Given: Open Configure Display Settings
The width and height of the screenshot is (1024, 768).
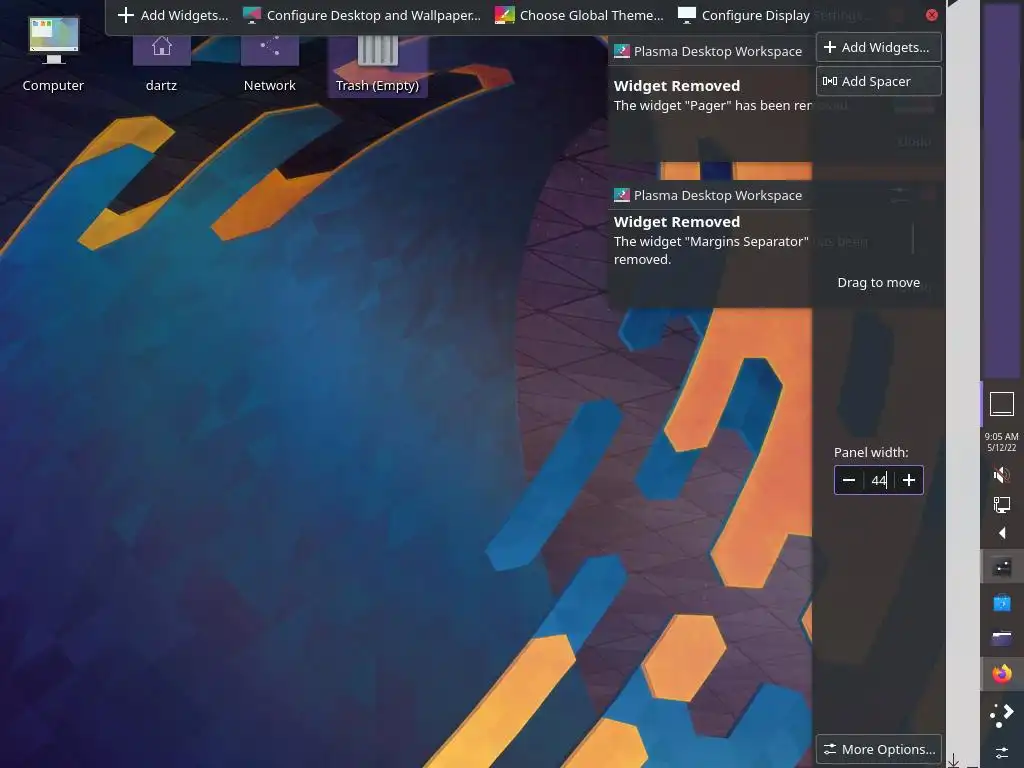Looking at the screenshot, I should pyautogui.click(x=773, y=15).
